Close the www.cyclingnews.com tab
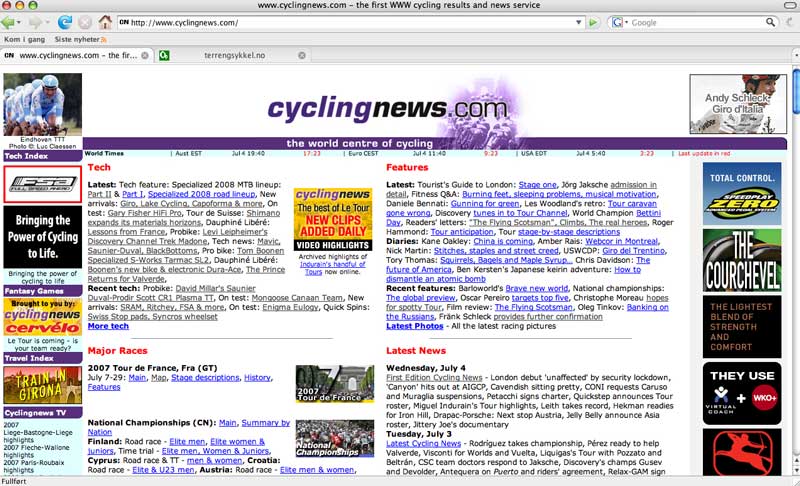 (x=145, y=56)
